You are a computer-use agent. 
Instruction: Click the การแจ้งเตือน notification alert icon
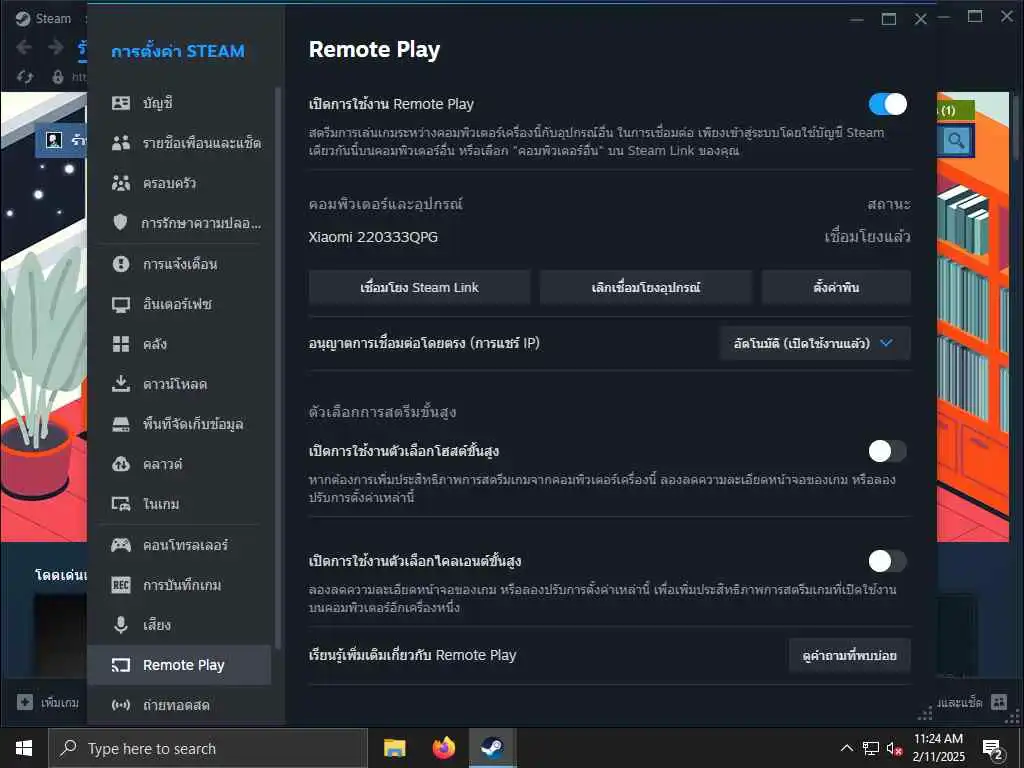pos(121,264)
